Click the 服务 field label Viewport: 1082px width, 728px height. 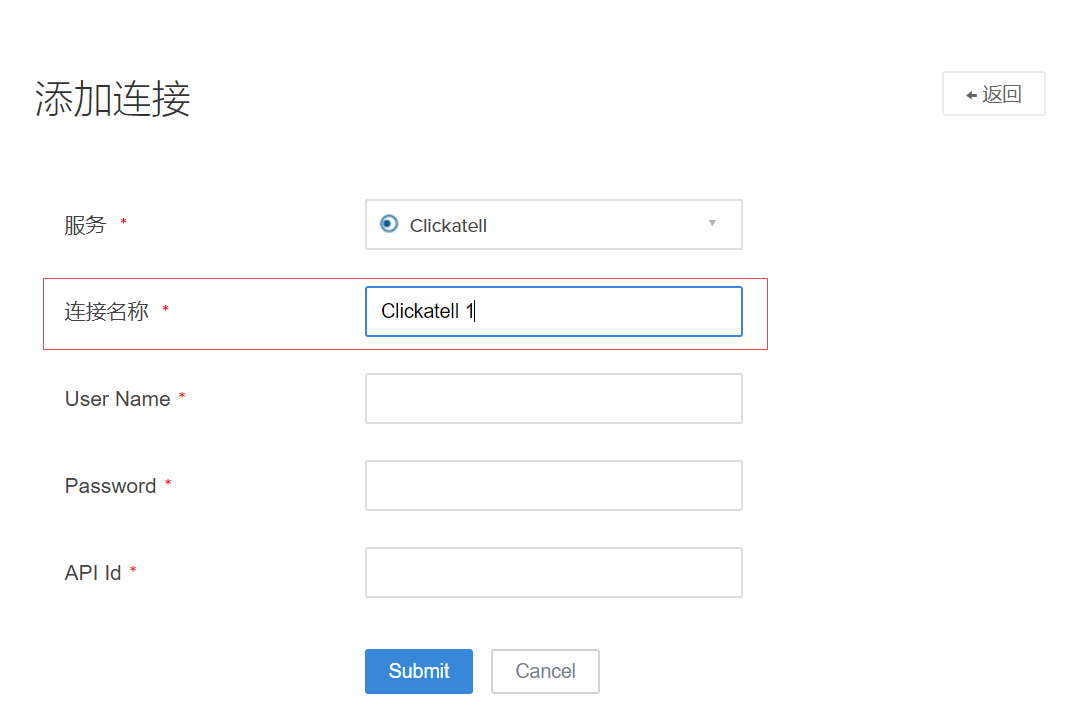point(85,225)
